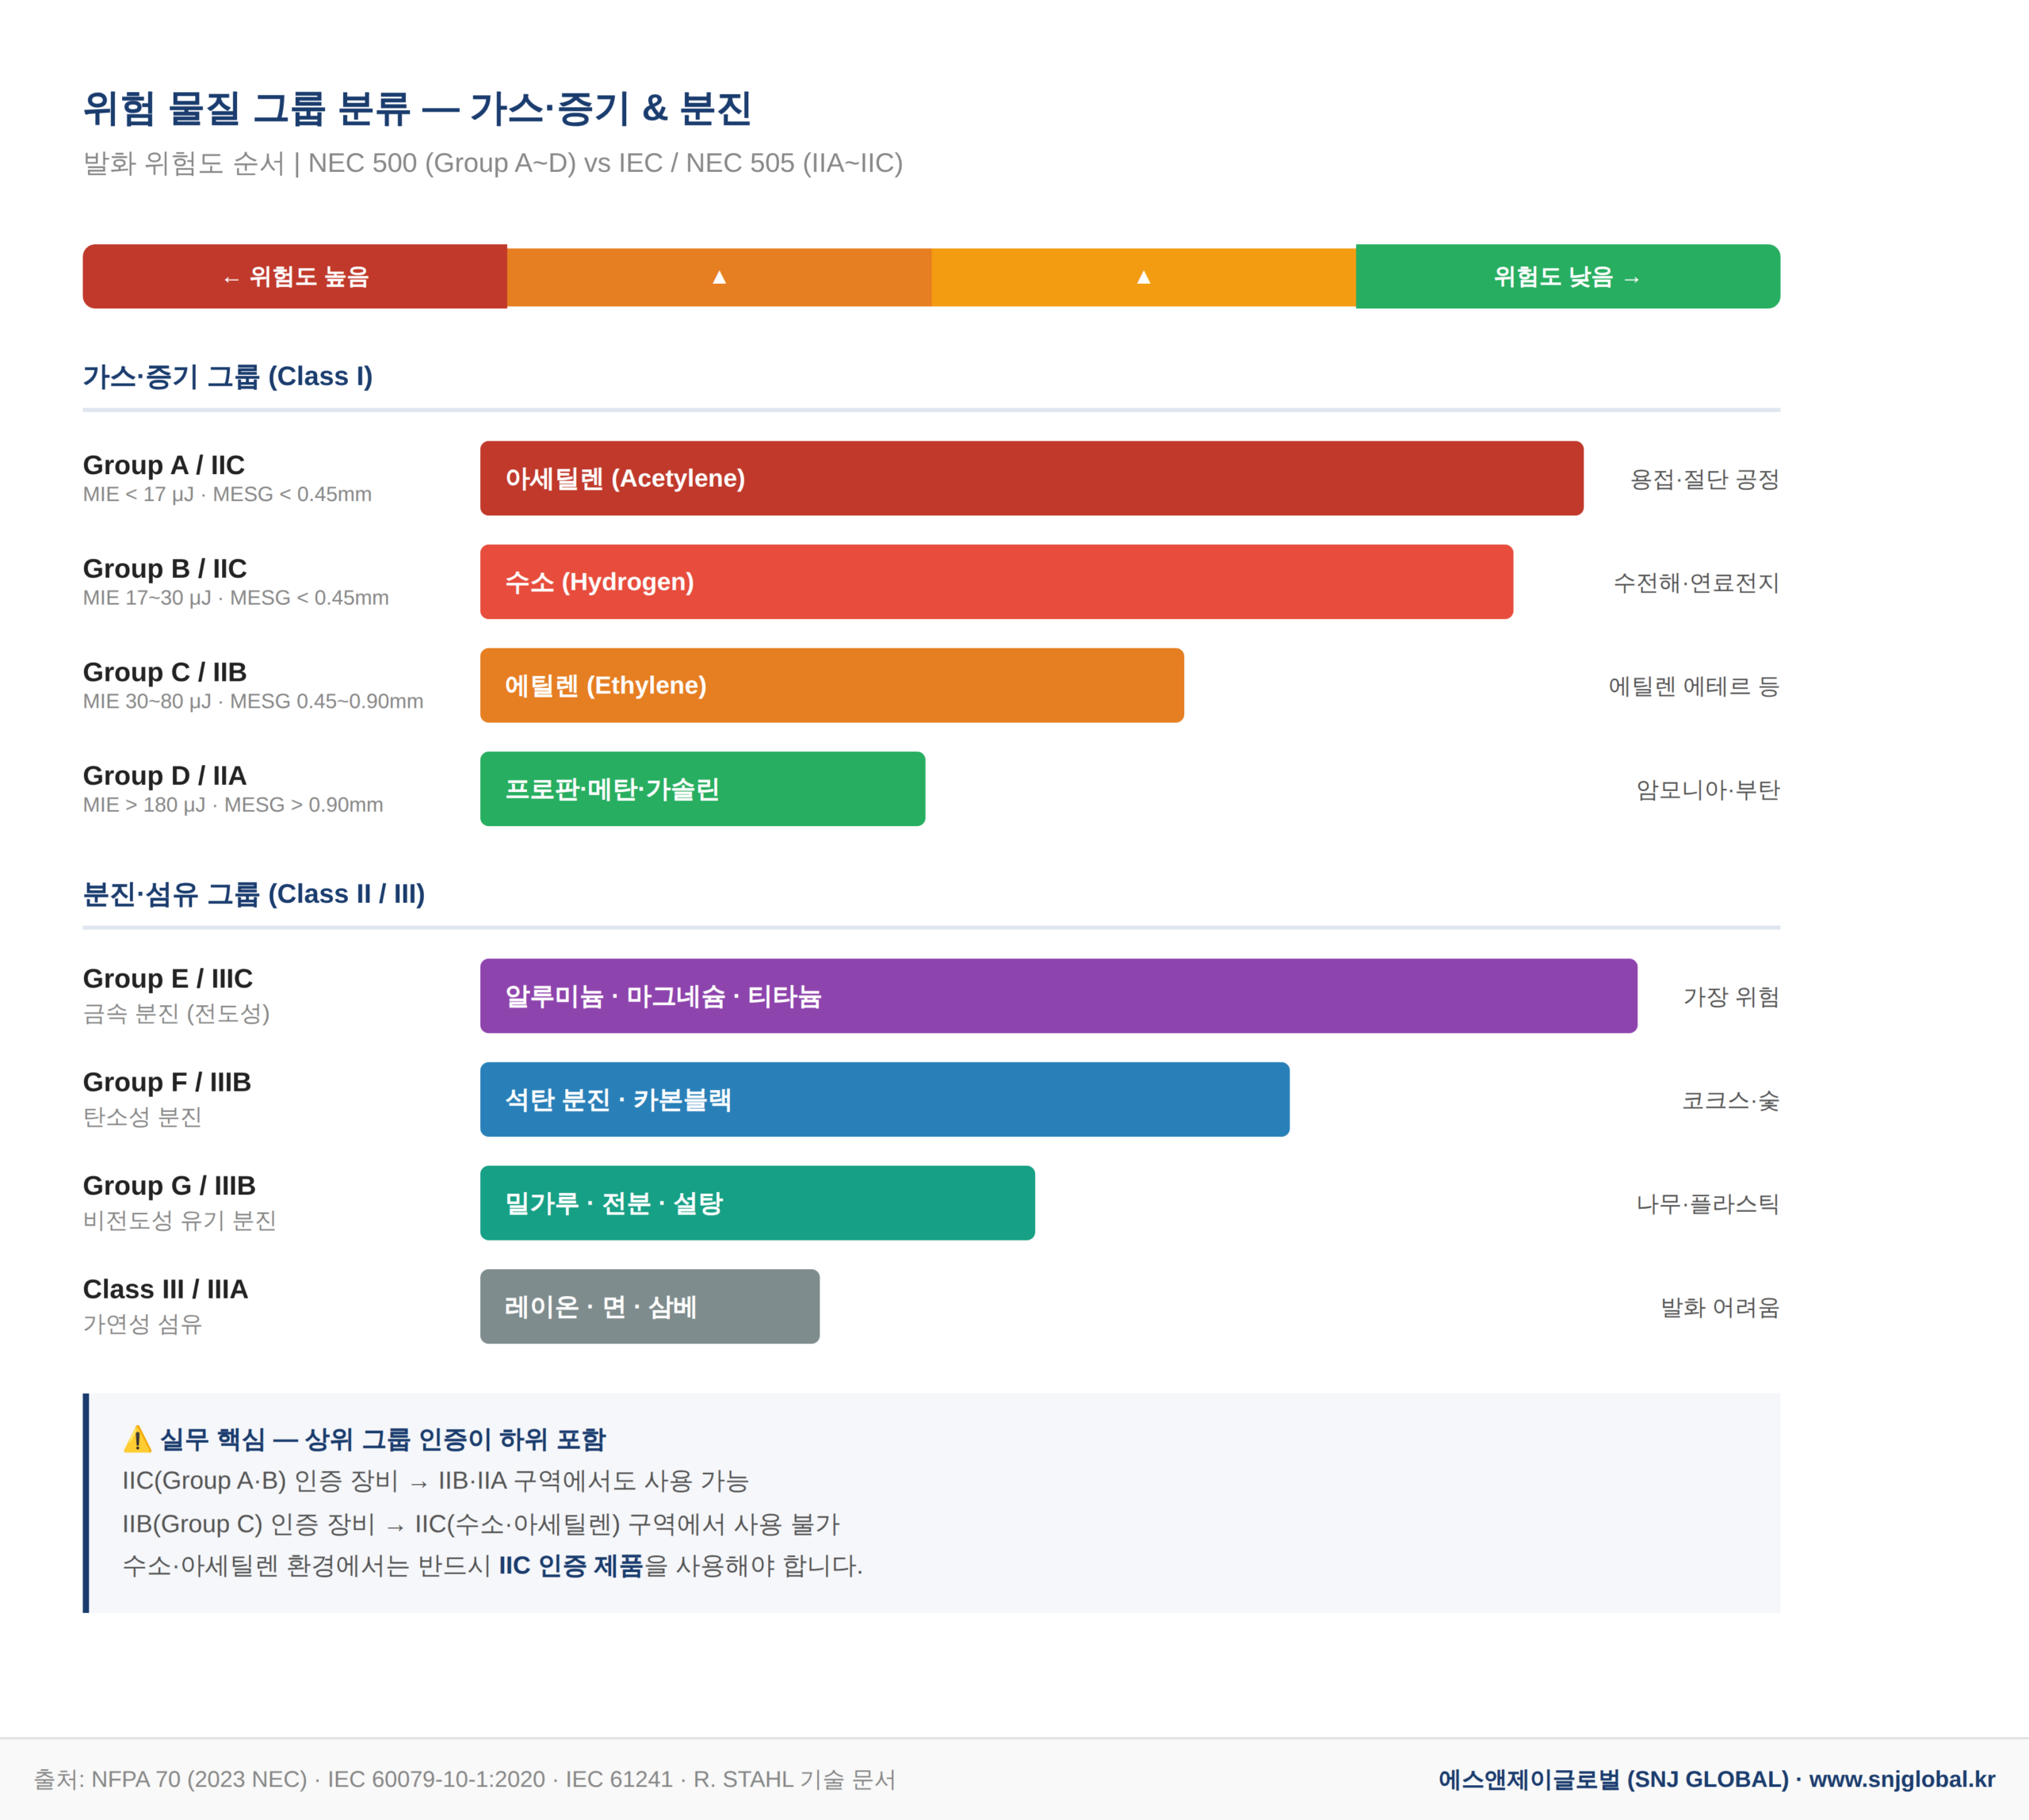Viewport: 2029px width, 1820px height.
Task: Click the source citation text in footer
Action: pyautogui.click(x=465, y=1779)
